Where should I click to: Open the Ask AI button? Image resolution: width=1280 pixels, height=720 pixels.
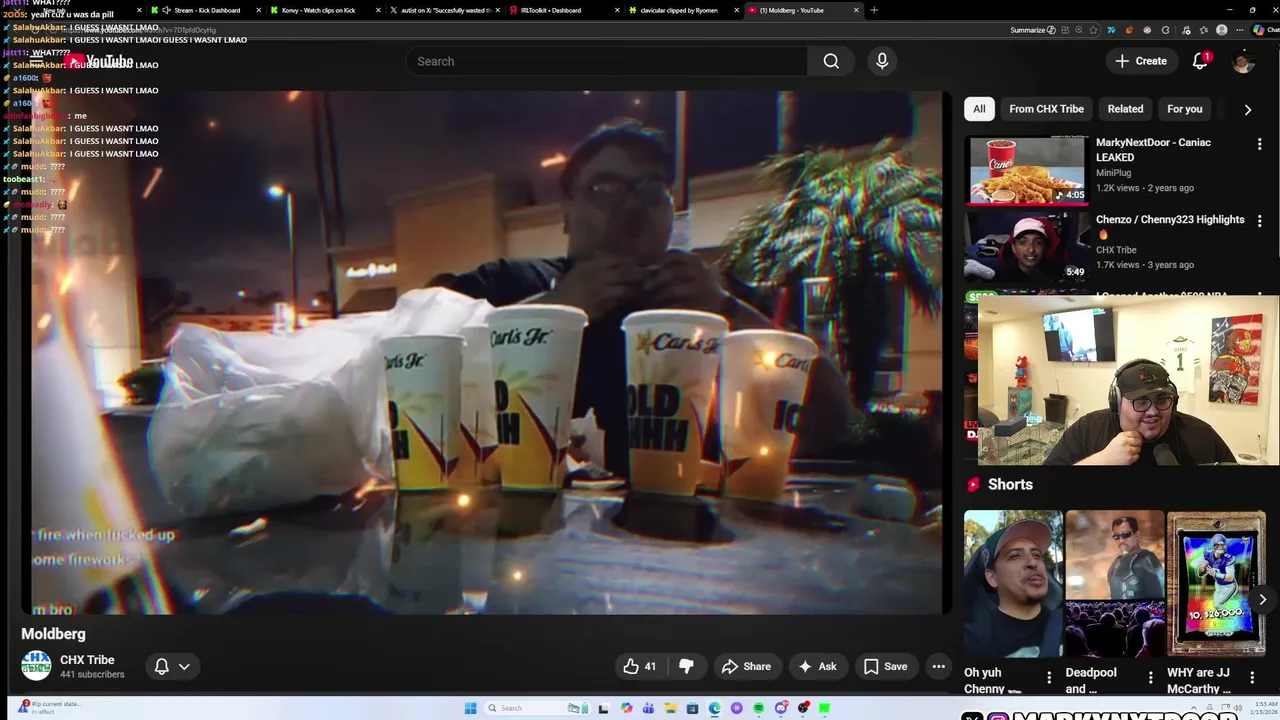coord(817,666)
